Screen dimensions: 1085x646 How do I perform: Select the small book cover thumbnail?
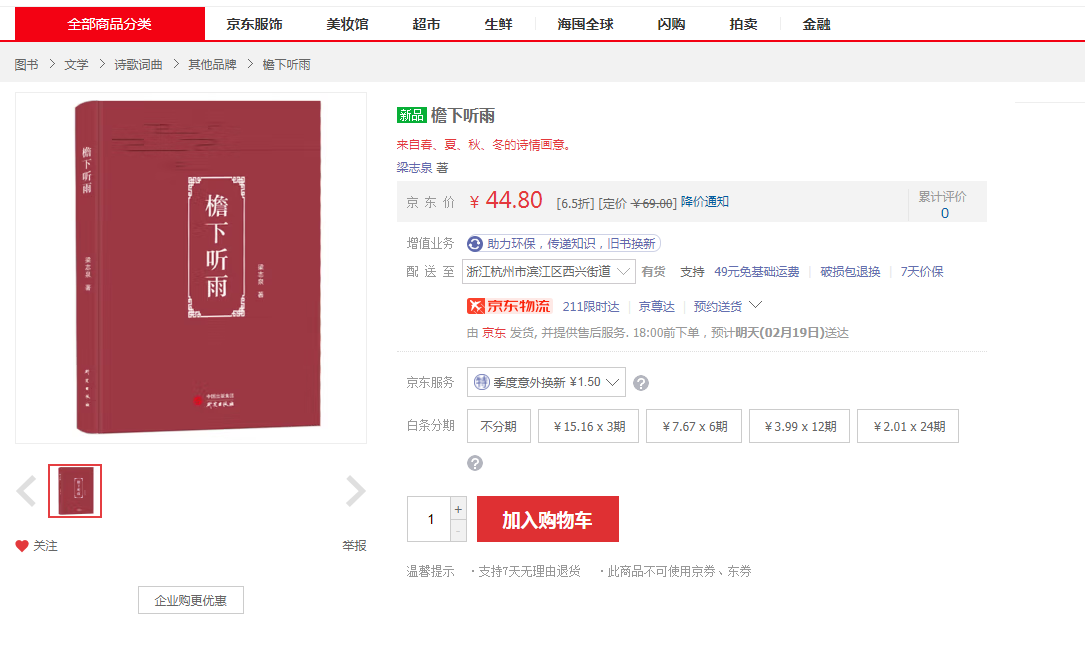click(x=75, y=491)
